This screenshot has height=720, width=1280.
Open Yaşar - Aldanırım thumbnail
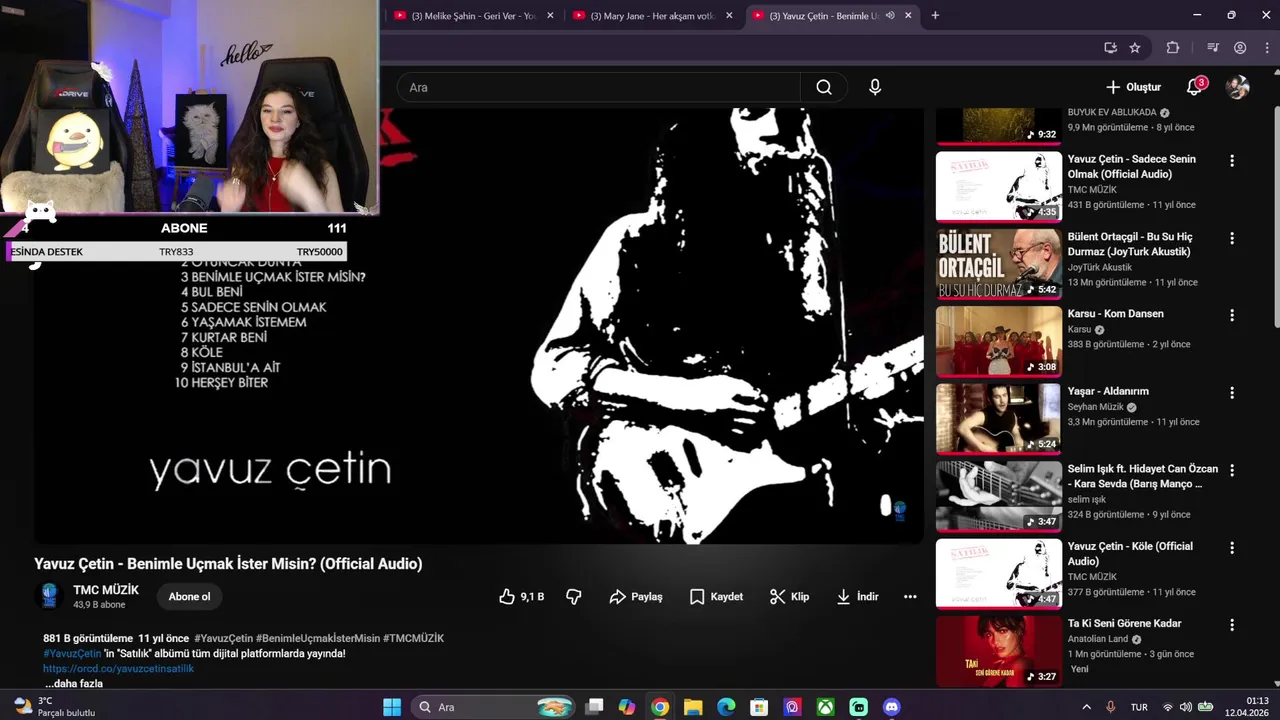(x=999, y=419)
